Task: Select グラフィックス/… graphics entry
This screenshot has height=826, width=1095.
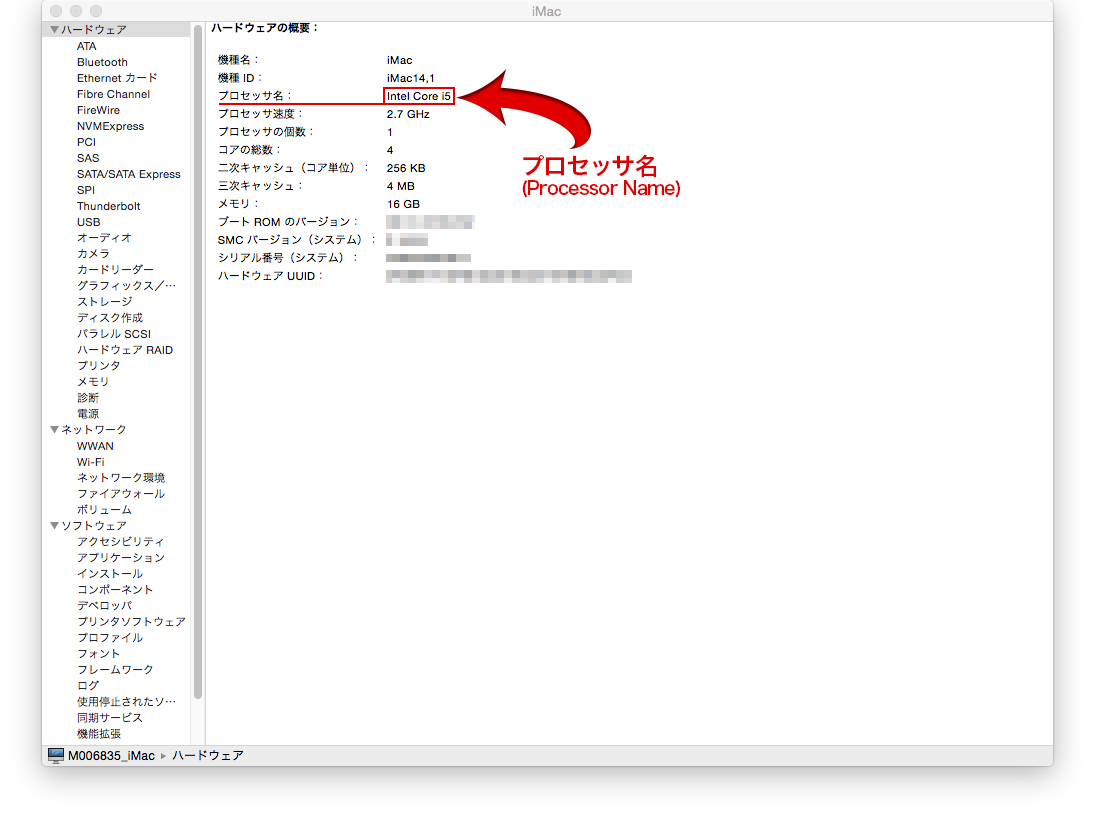Action: tap(126, 286)
